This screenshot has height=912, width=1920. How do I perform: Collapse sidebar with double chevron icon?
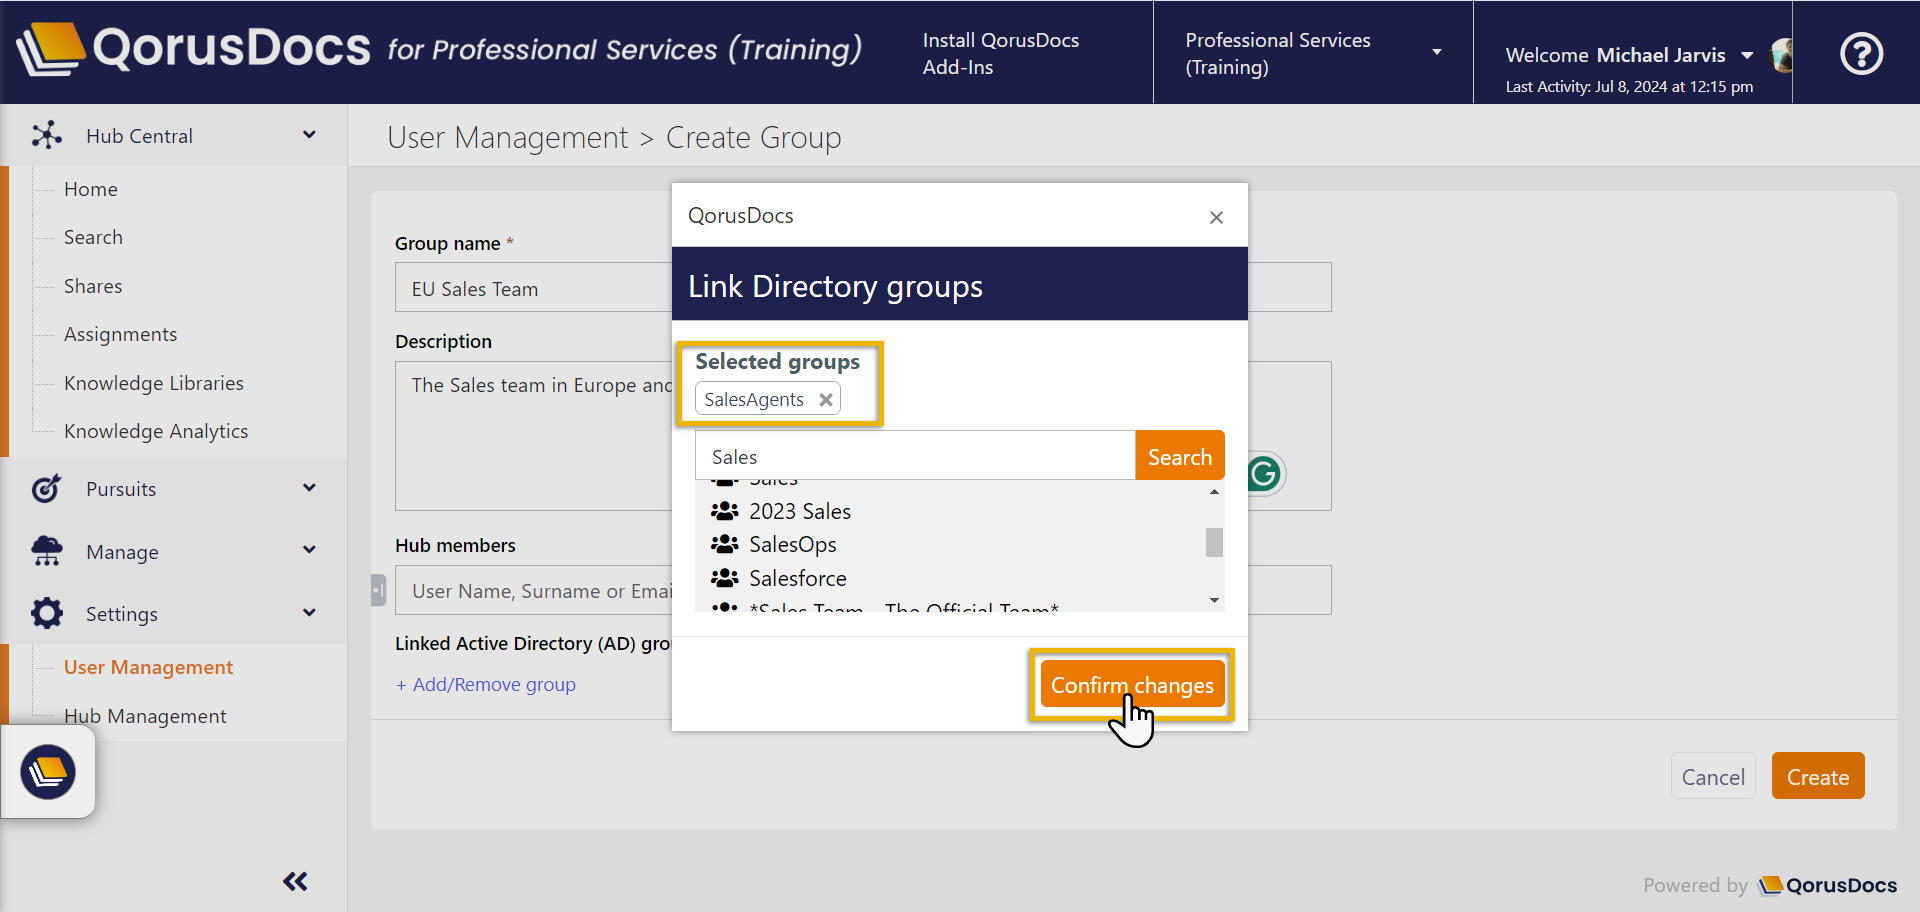(295, 881)
